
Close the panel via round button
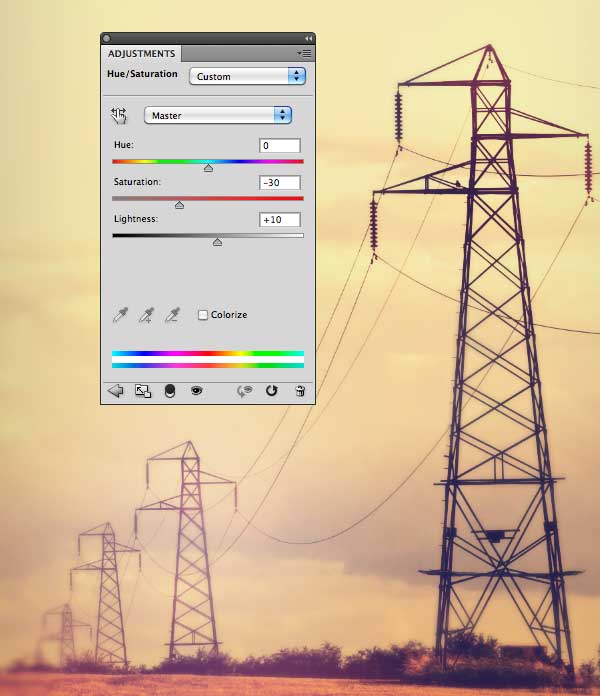107,38
